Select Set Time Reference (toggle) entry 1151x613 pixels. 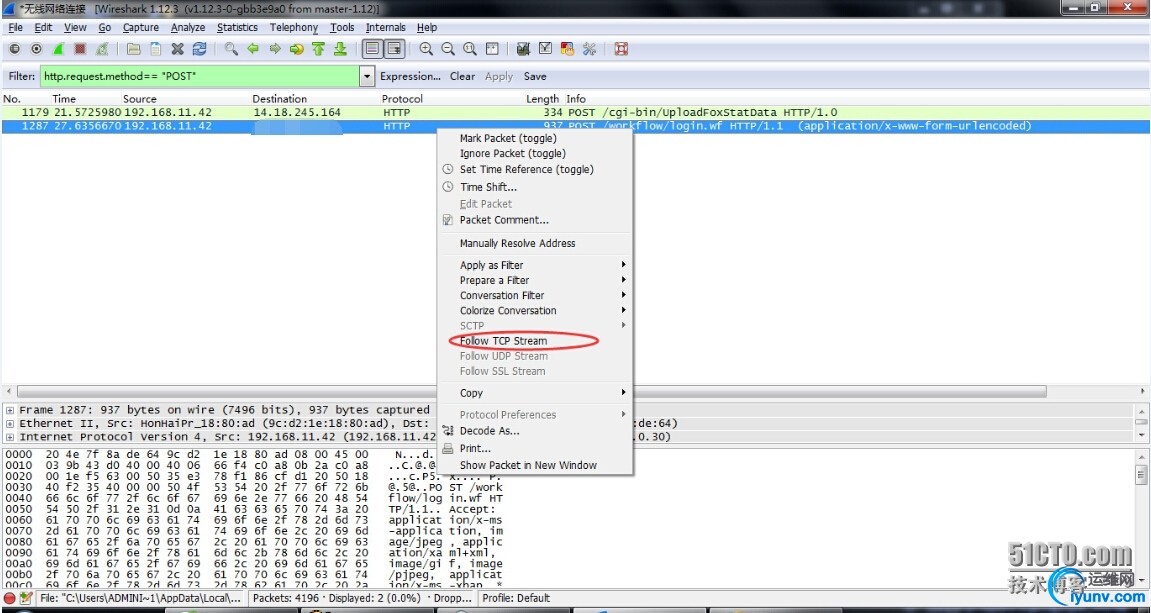pos(534,169)
